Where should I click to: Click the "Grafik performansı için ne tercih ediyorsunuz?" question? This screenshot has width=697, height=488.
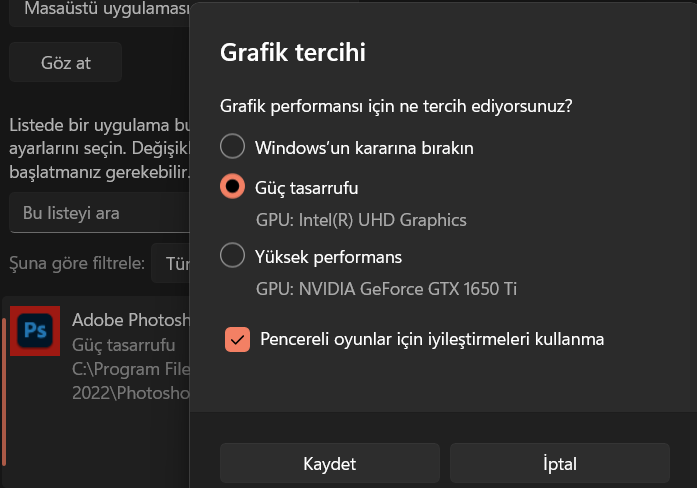[402, 104]
